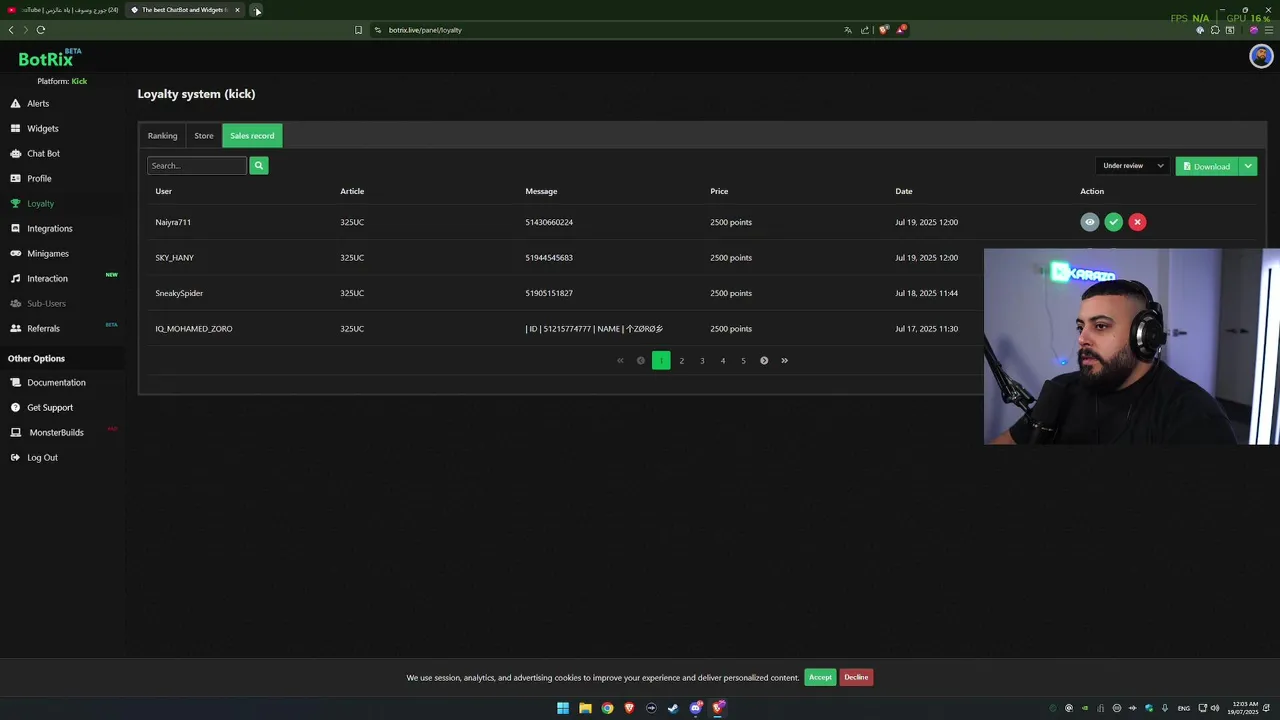Screen dimensions: 1280x720
Task: Bookmark this page in address bar
Action: click(x=358, y=30)
